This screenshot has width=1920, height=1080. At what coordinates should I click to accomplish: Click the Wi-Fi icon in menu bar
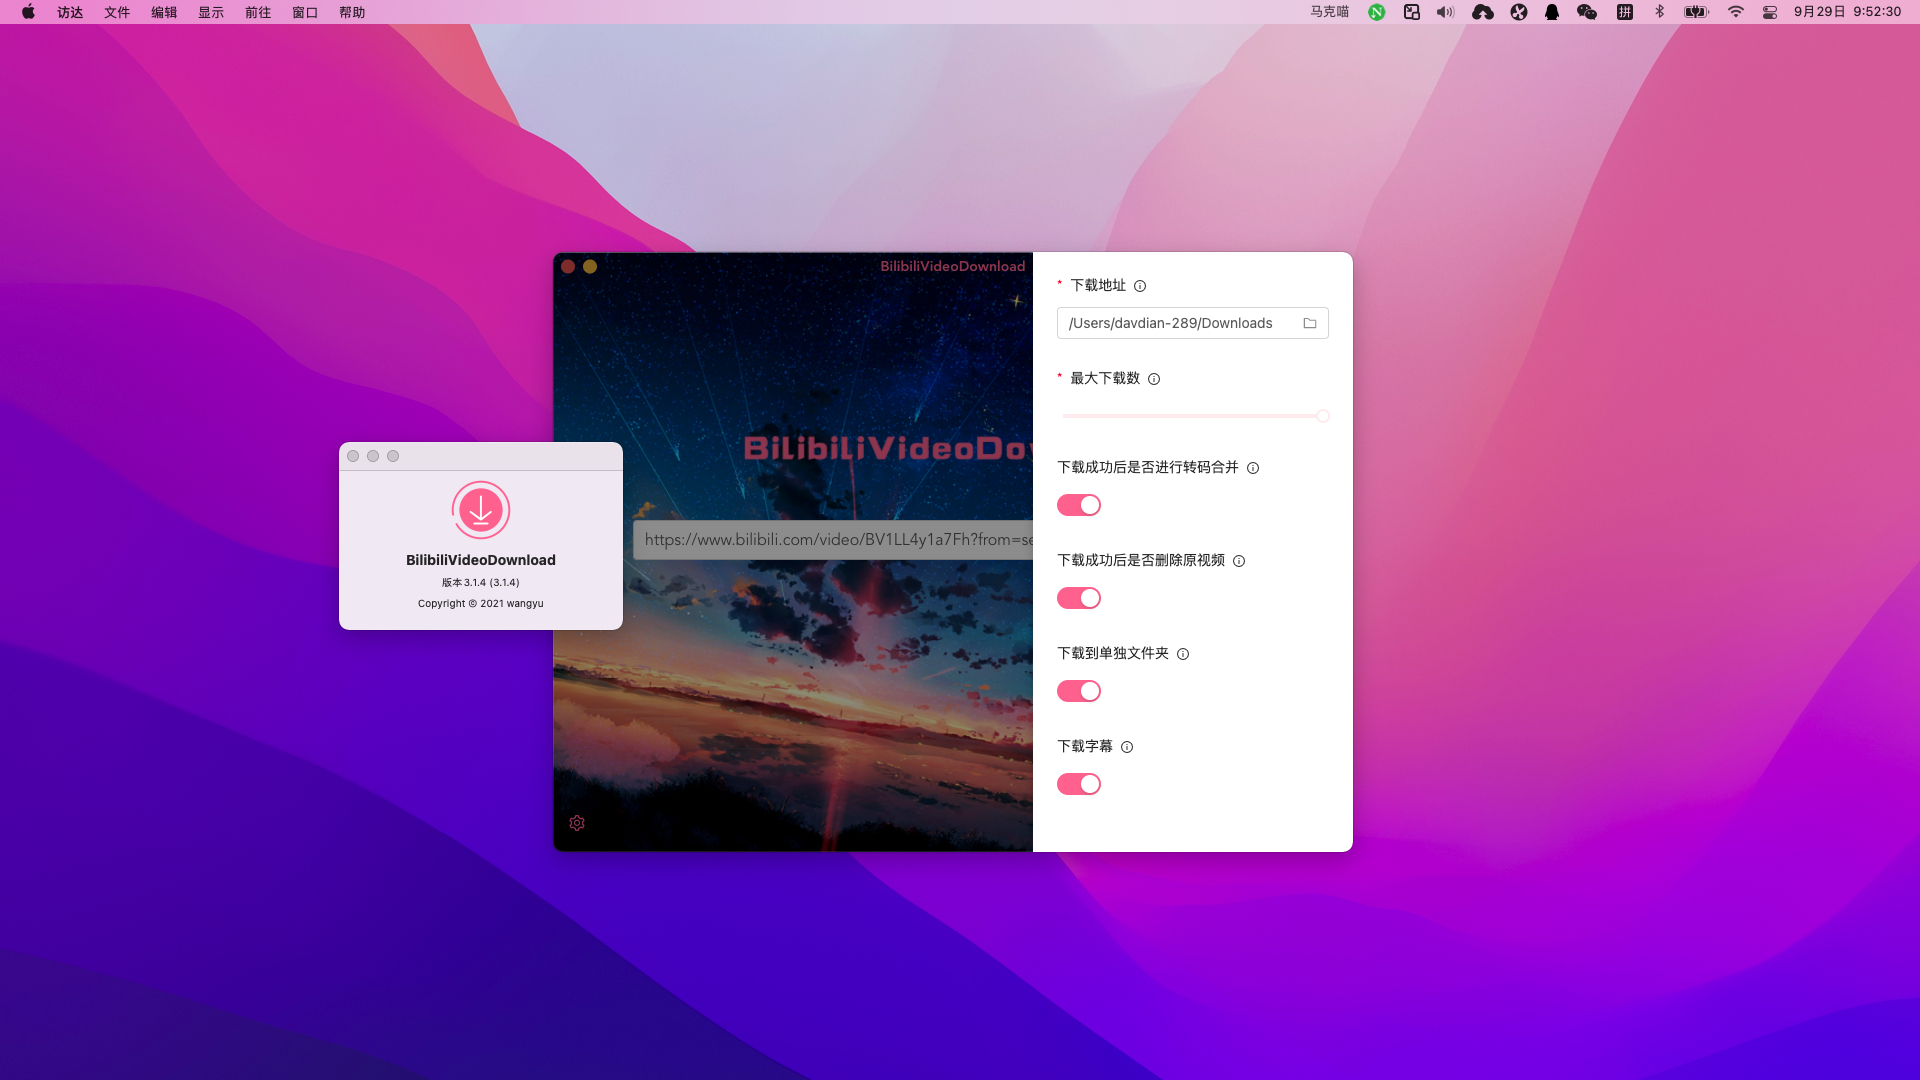(x=1736, y=12)
